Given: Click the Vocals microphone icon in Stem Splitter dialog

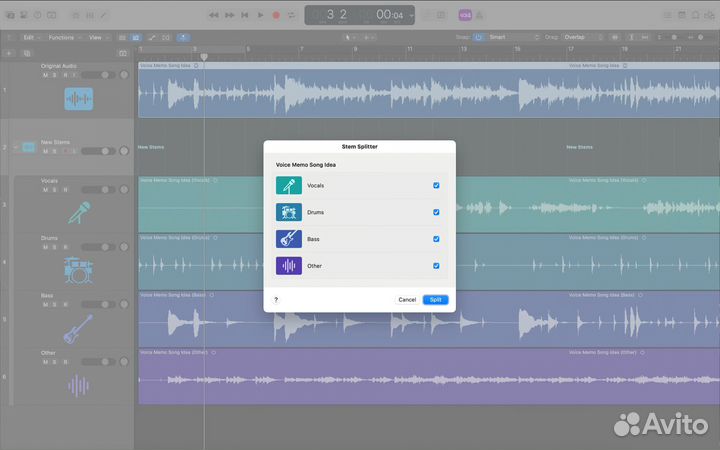Looking at the screenshot, I should point(289,186).
